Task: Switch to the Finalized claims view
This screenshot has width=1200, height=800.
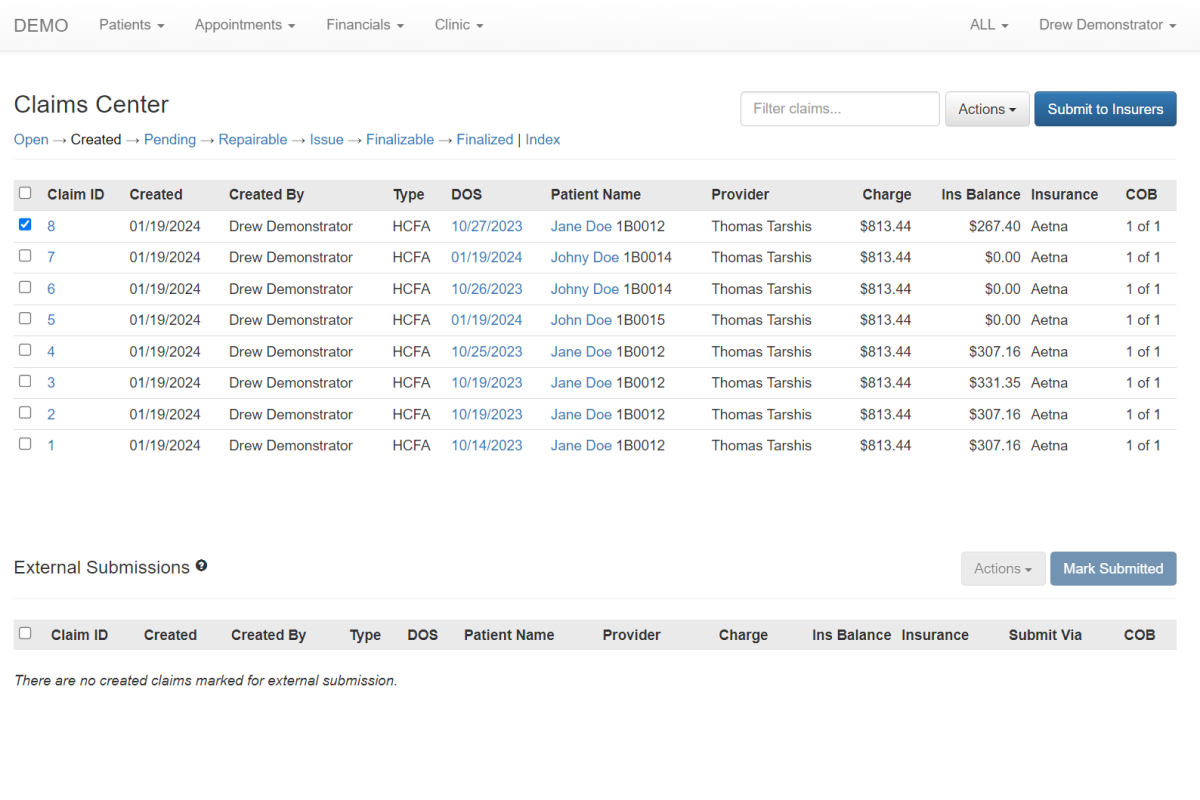Action: click(x=484, y=139)
